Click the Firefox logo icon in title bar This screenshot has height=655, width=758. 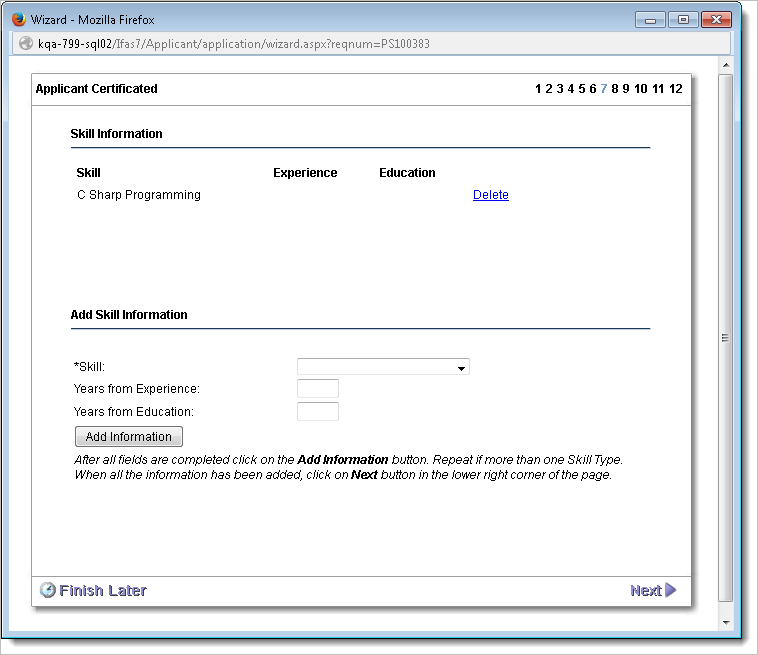point(18,20)
